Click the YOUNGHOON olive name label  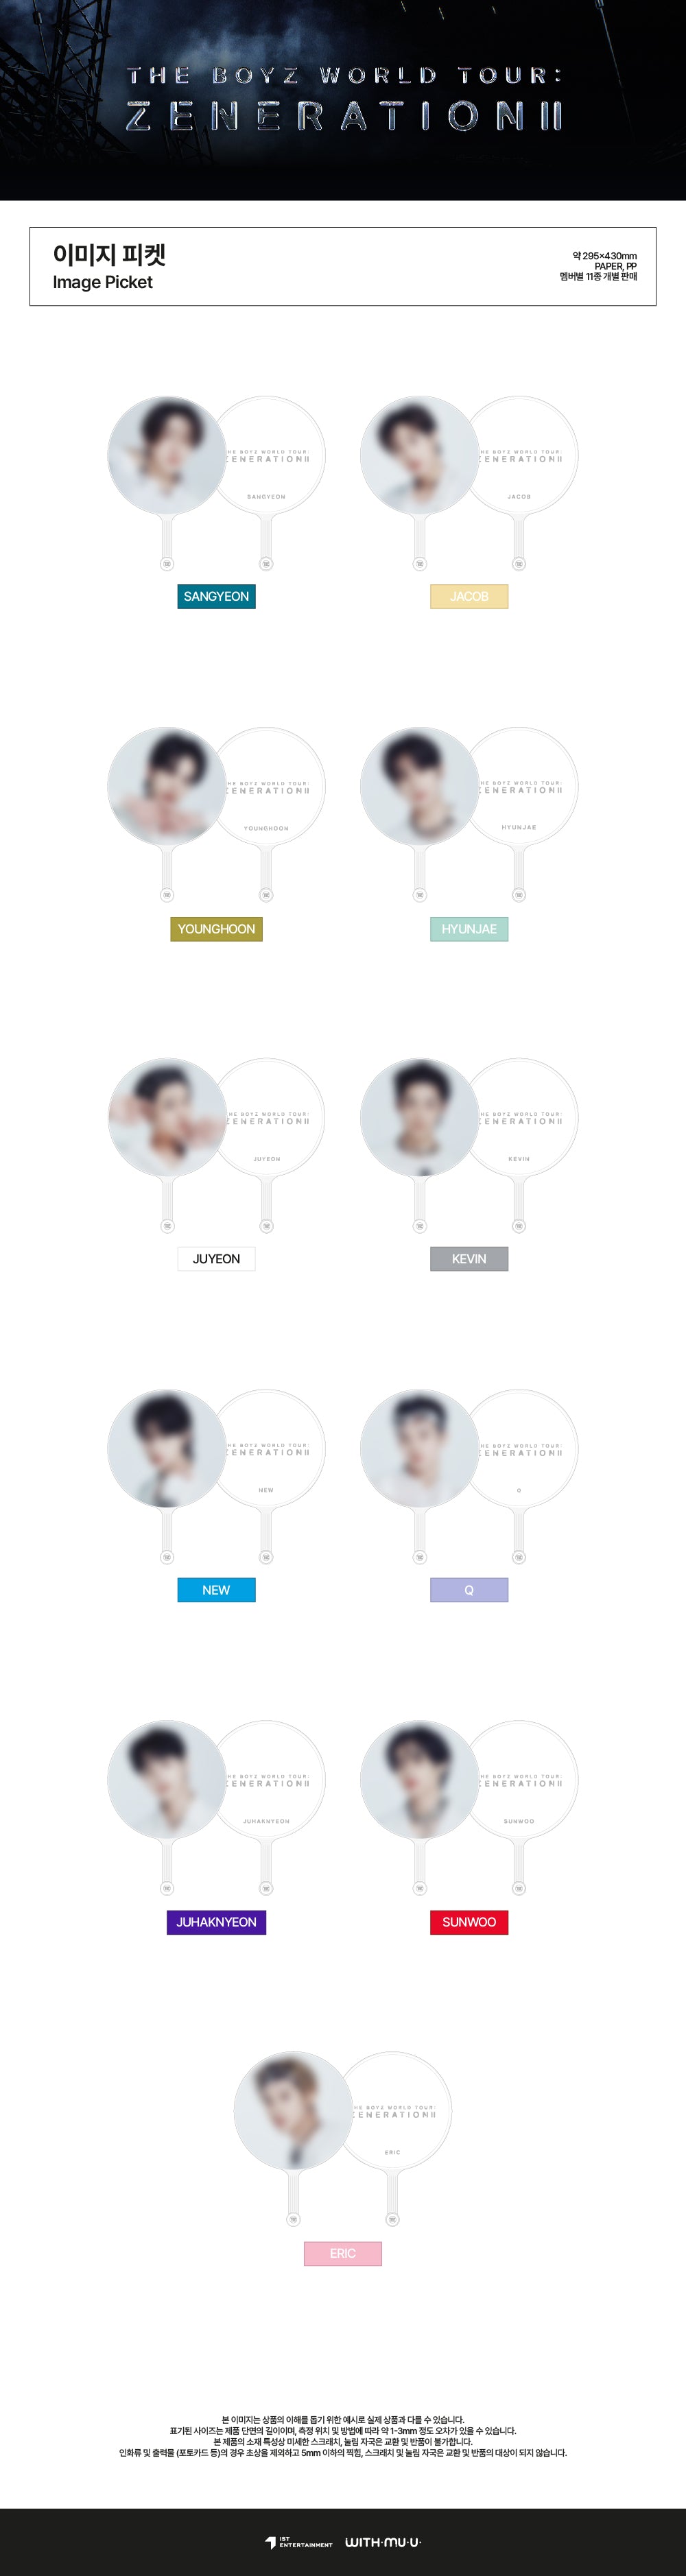(x=216, y=929)
